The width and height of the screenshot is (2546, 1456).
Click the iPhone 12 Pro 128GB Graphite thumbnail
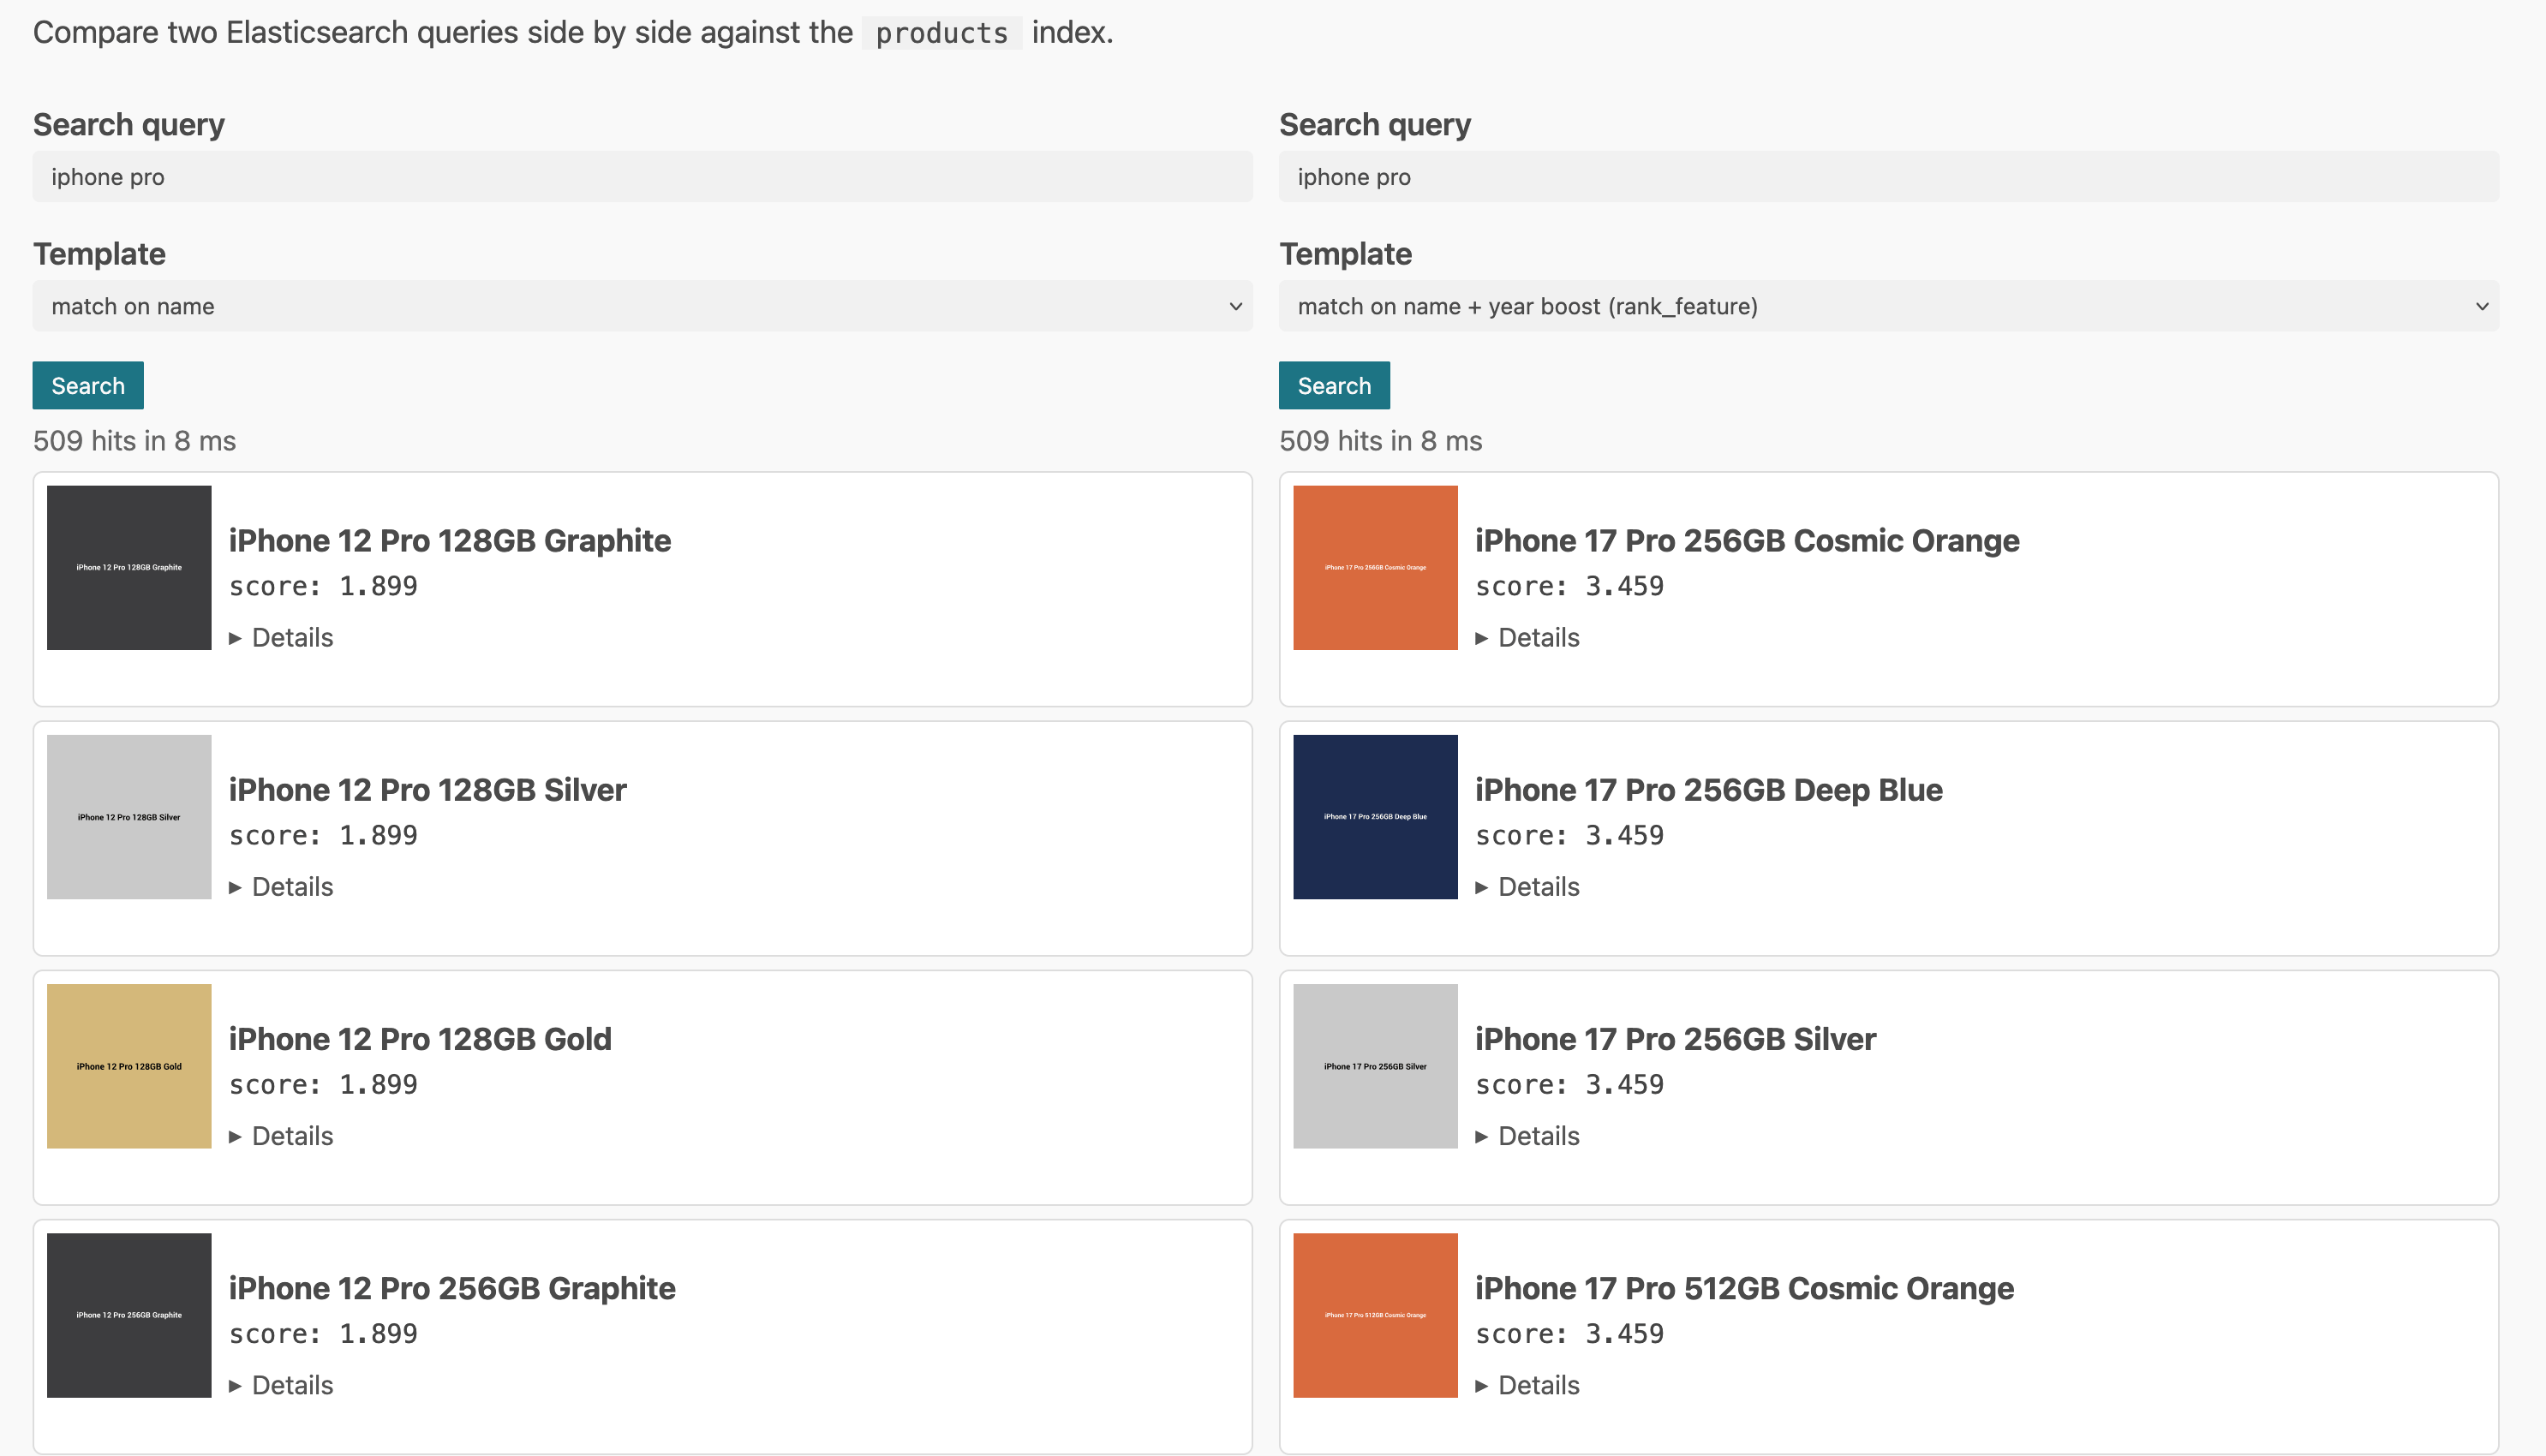pyautogui.click(x=129, y=568)
